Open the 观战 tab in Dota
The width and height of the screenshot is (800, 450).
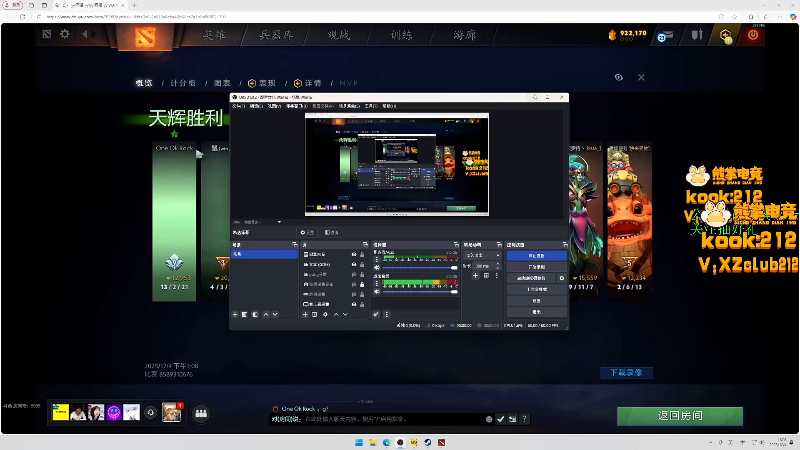(x=339, y=35)
